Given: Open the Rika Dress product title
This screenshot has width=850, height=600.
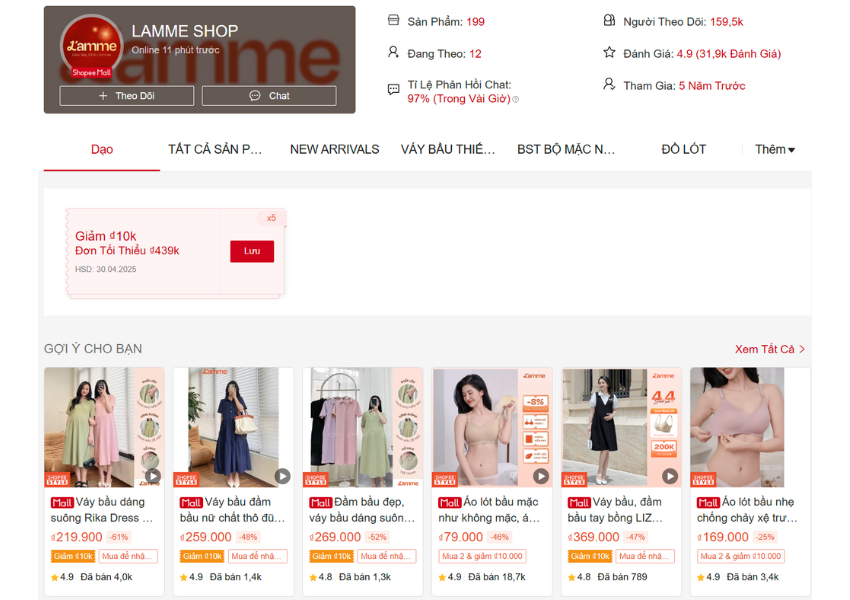Looking at the screenshot, I should pos(102,510).
